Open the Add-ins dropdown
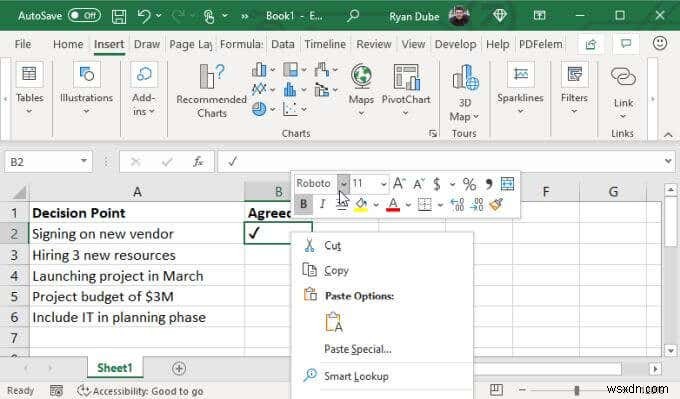Image resolution: width=680 pixels, height=399 pixels. click(144, 90)
